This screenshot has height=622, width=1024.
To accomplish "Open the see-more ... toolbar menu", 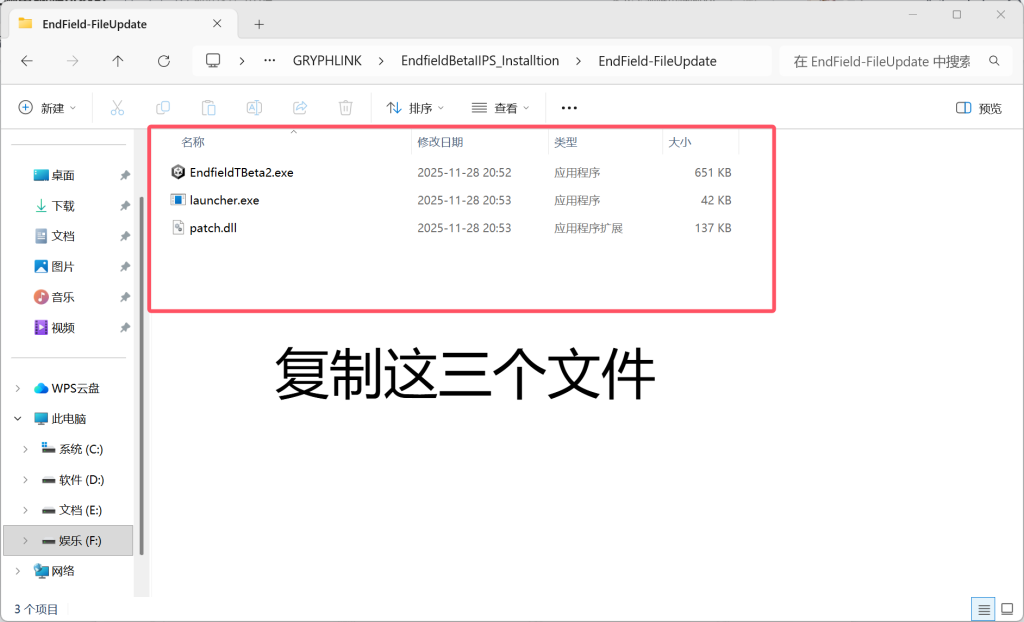I will click(x=568, y=107).
